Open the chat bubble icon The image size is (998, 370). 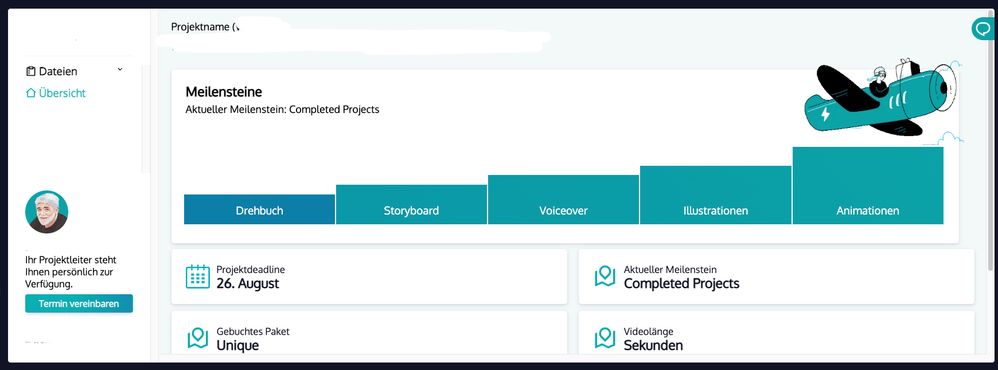983,29
